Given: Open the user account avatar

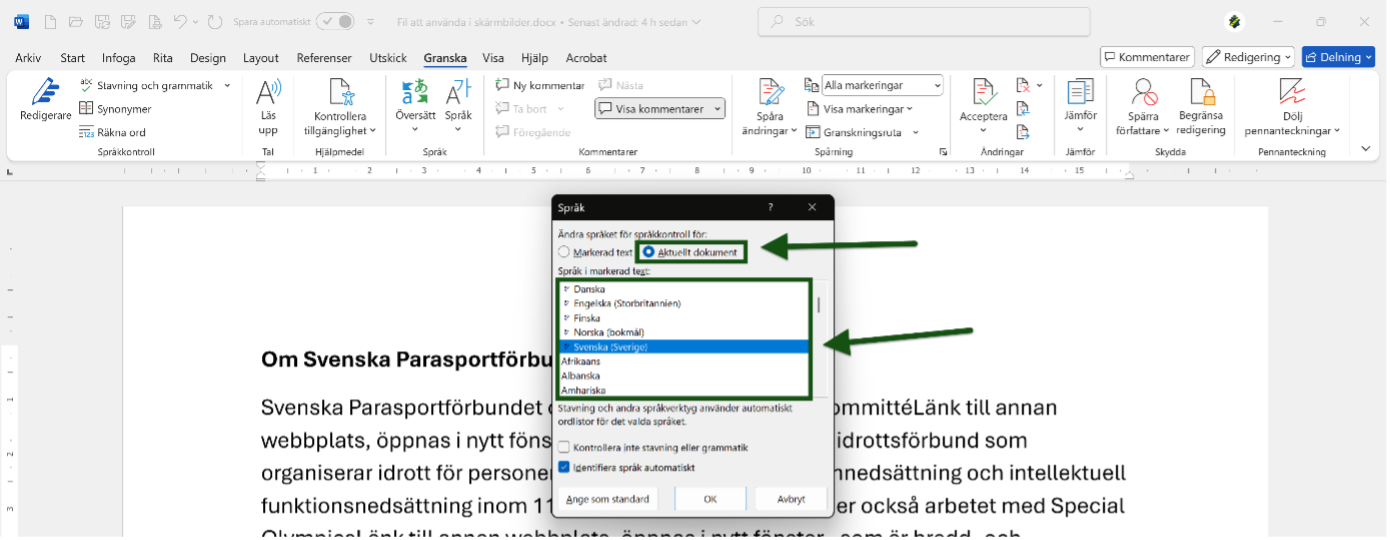Looking at the screenshot, I should click(x=1234, y=22).
